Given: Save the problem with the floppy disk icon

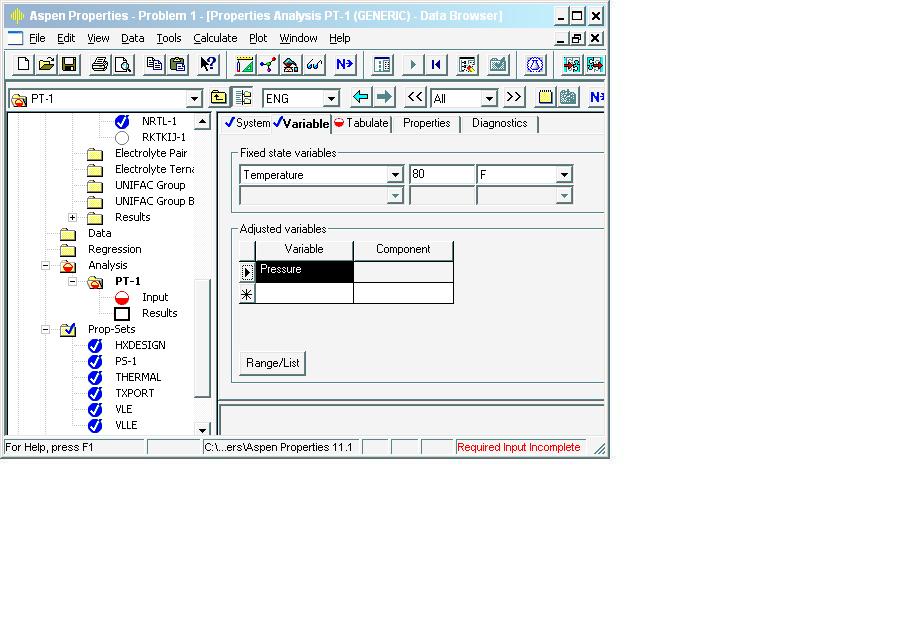Looking at the screenshot, I should (69, 64).
